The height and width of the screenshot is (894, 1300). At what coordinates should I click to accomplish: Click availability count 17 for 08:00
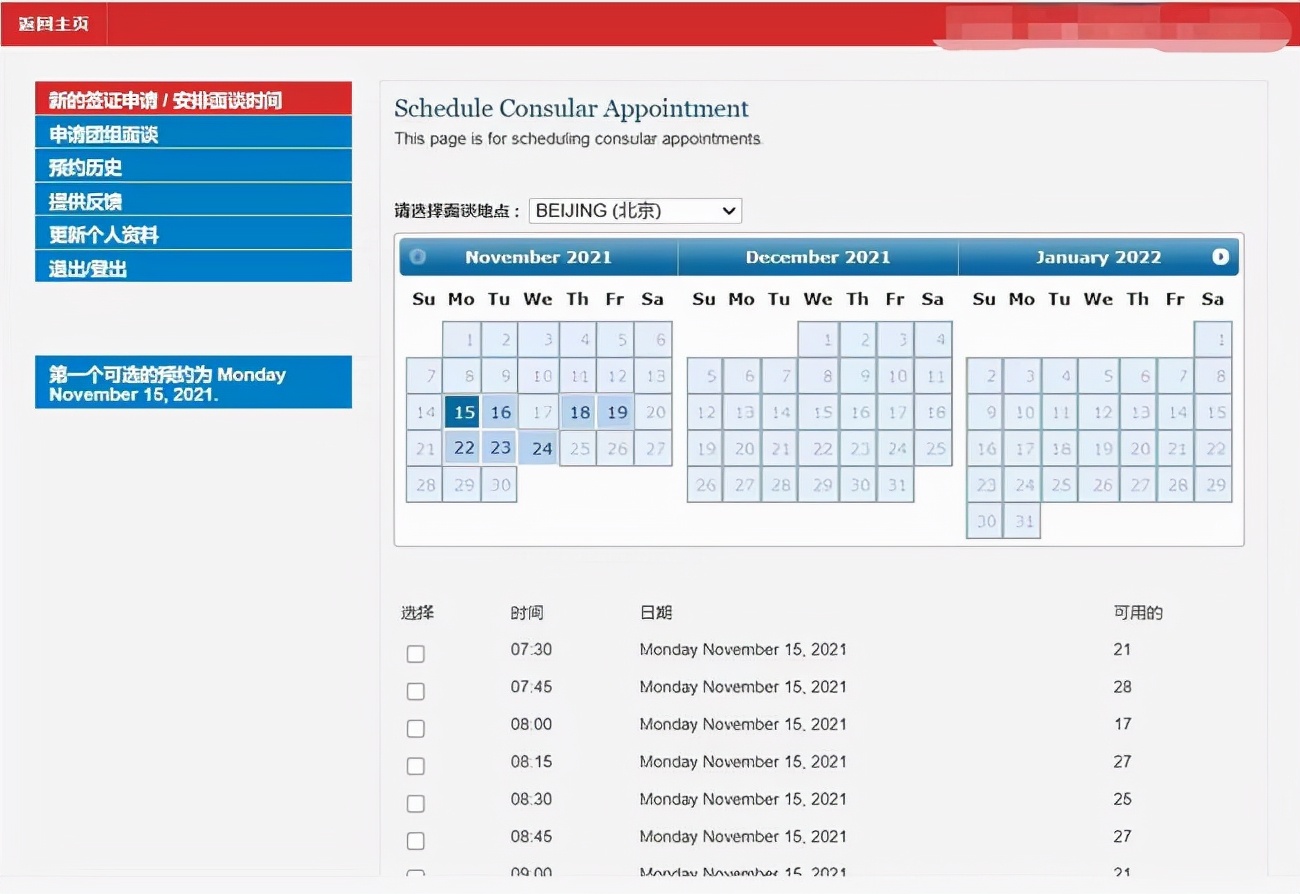coord(1122,724)
